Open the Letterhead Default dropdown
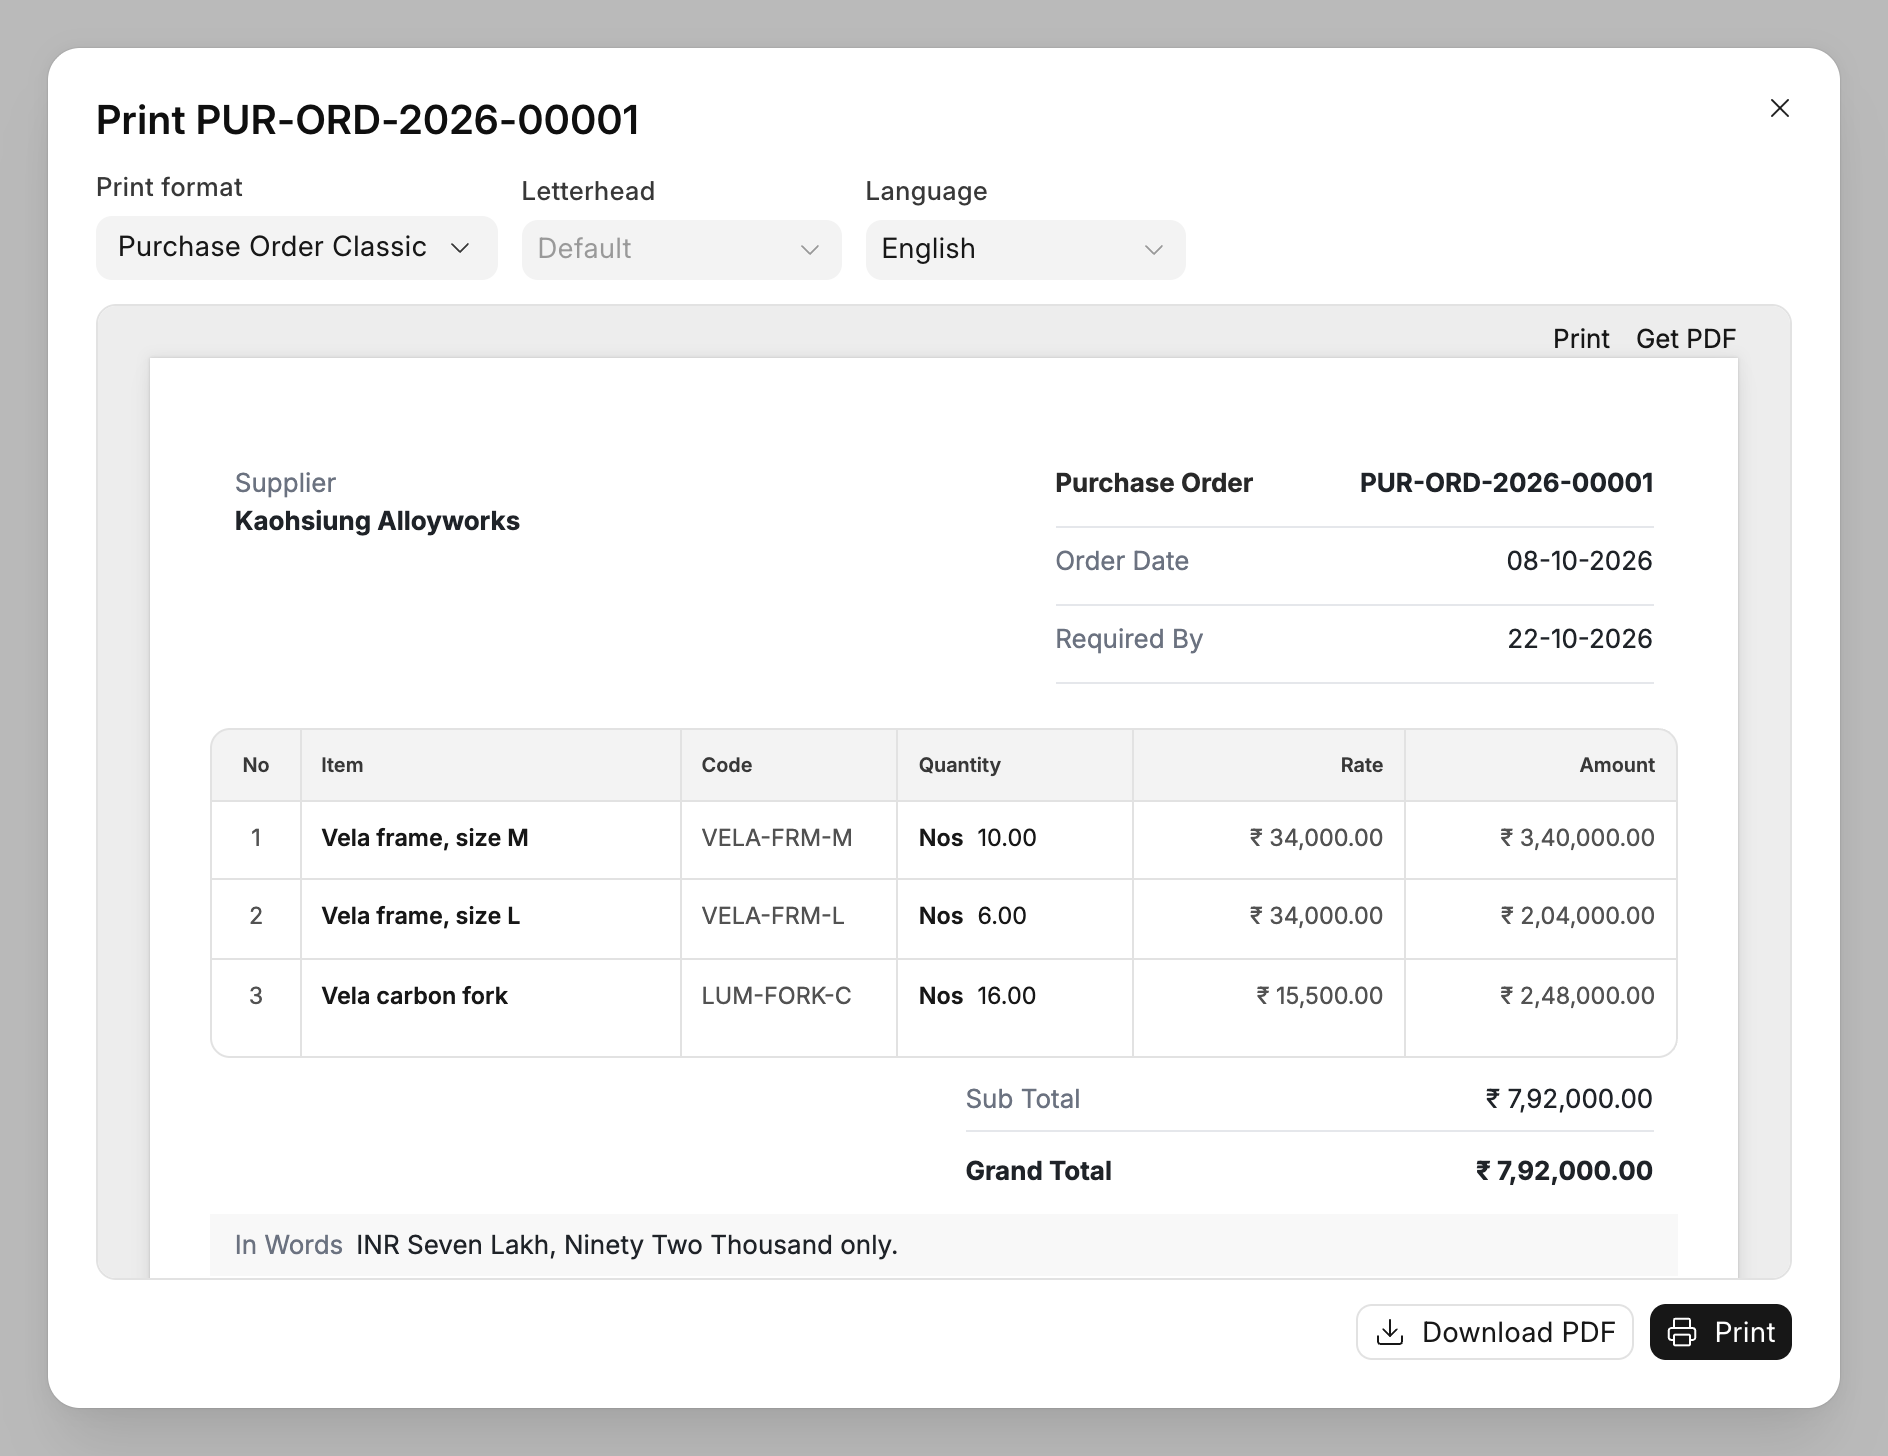Image resolution: width=1888 pixels, height=1456 pixels. (x=681, y=249)
